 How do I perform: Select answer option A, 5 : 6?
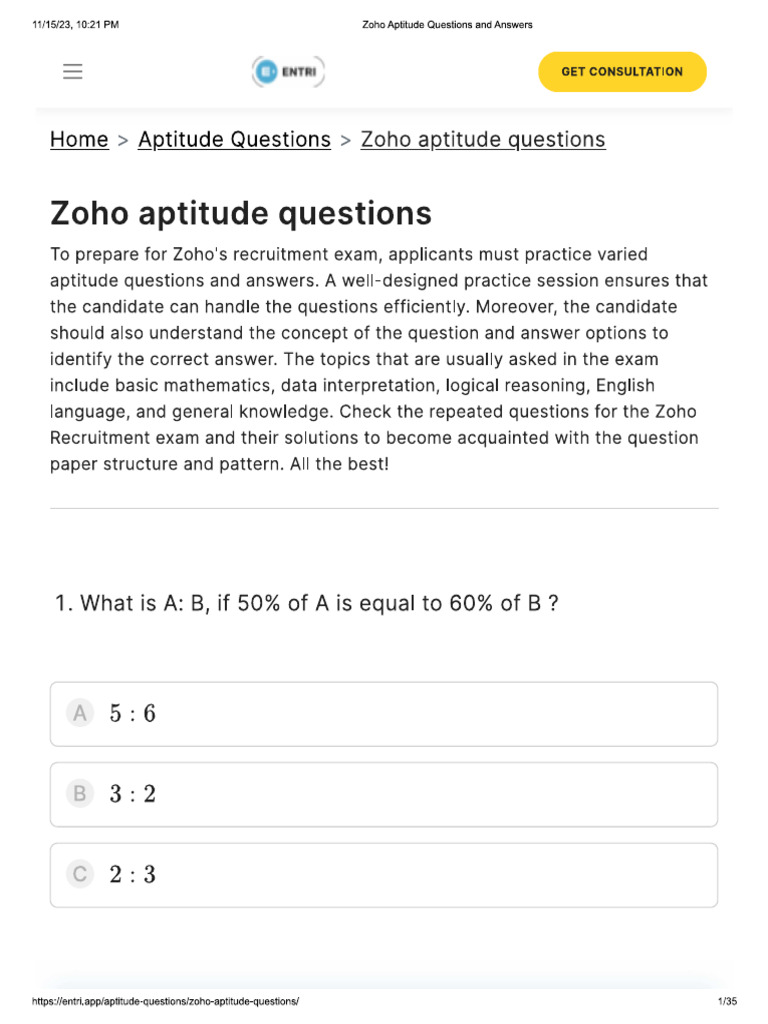click(x=384, y=714)
